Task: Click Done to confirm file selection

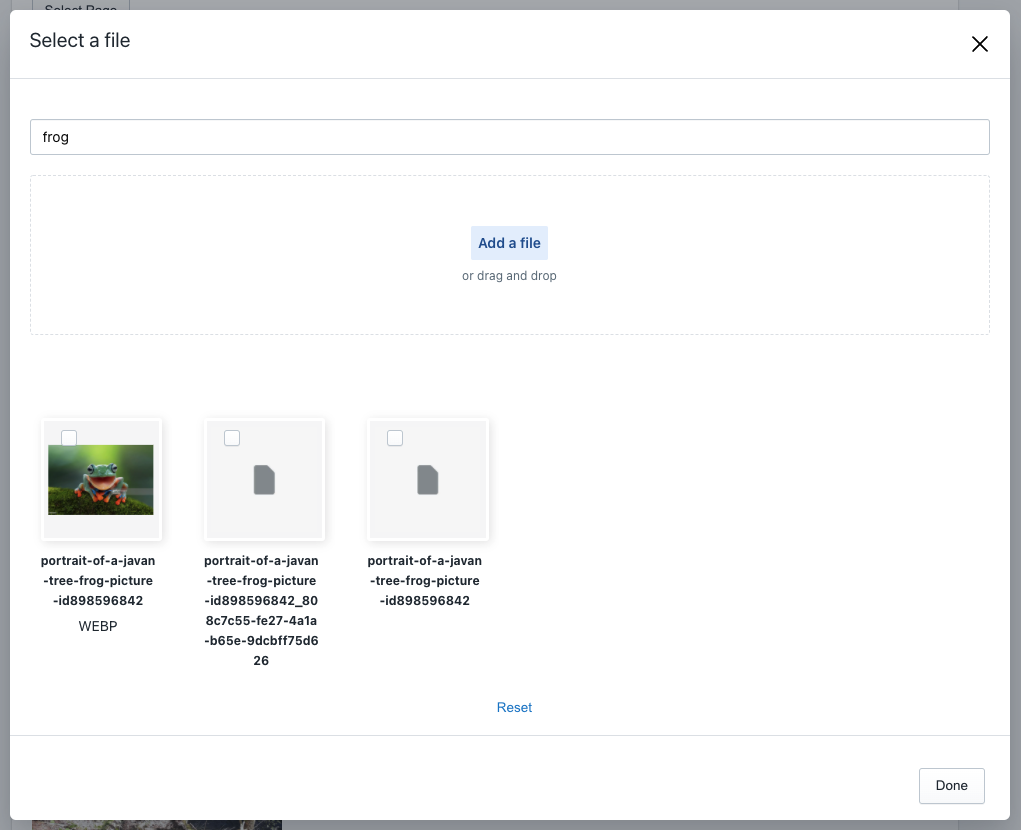Action: pyautogui.click(x=951, y=786)
